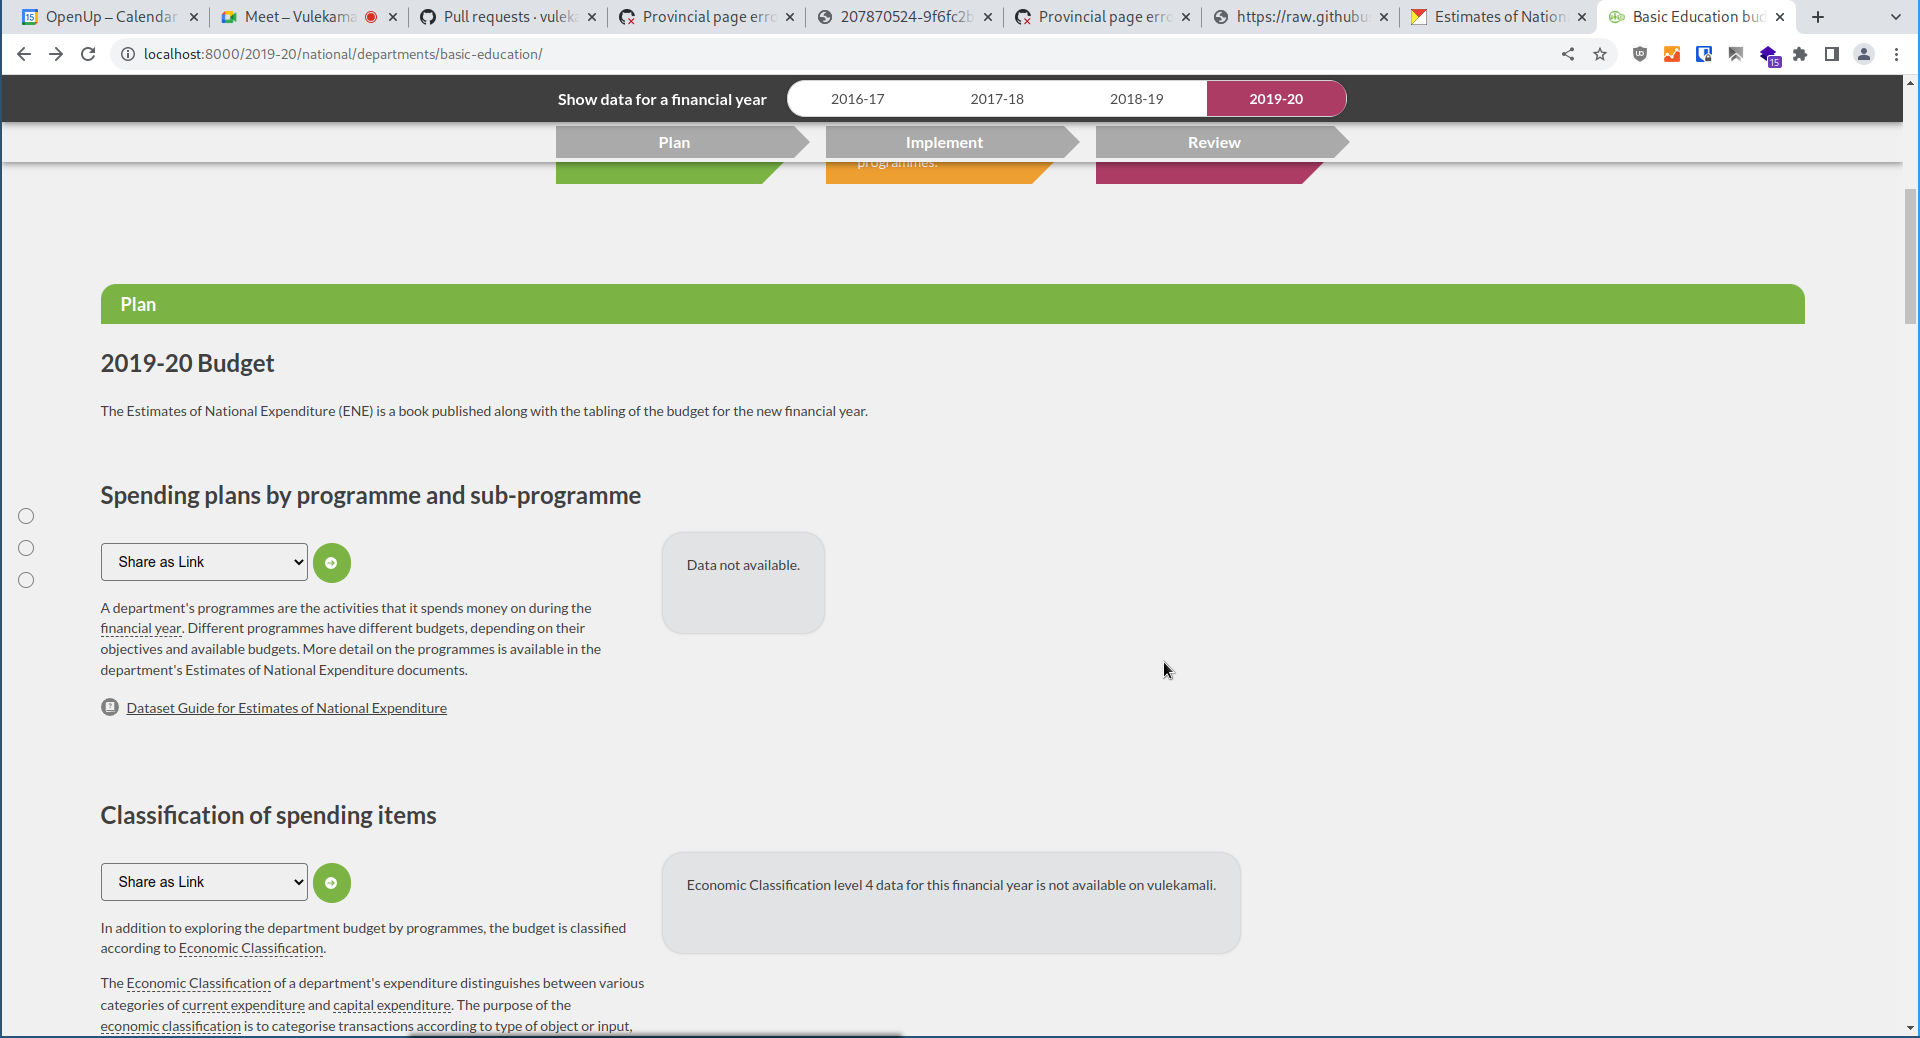Select the 2017-18 financial year option

(x=997, y=99)
